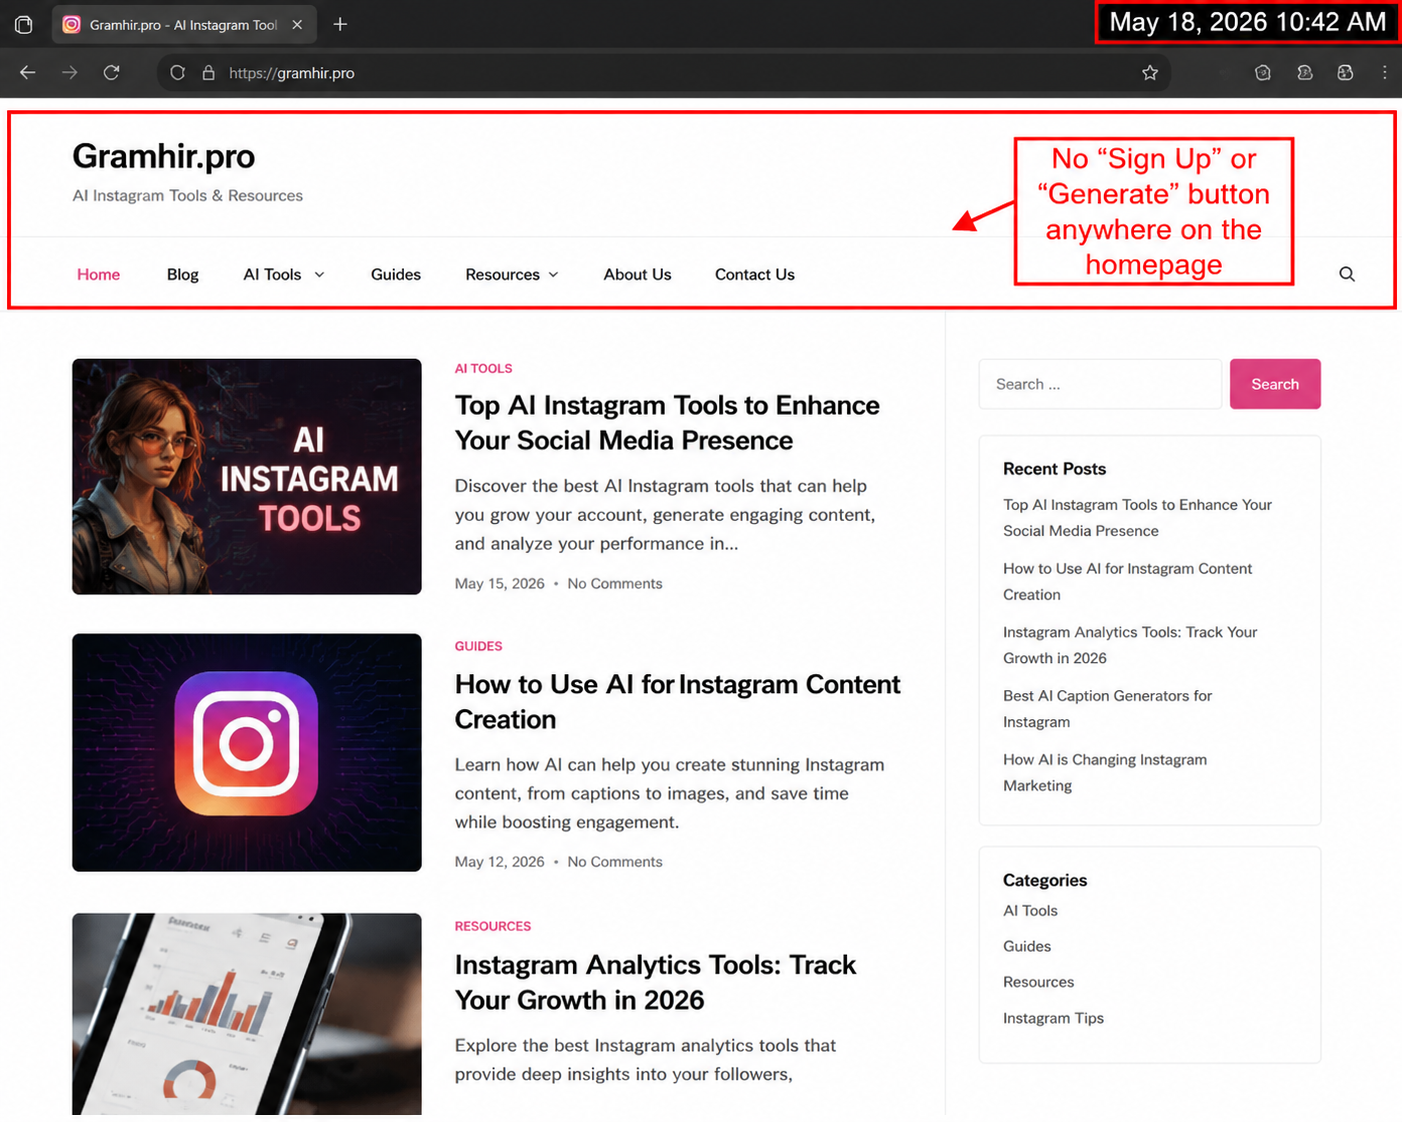This screenshot has height=1122, width=1402.
Task: Click the third post excerpt starting Explore the best
Action: point(645,1060)
